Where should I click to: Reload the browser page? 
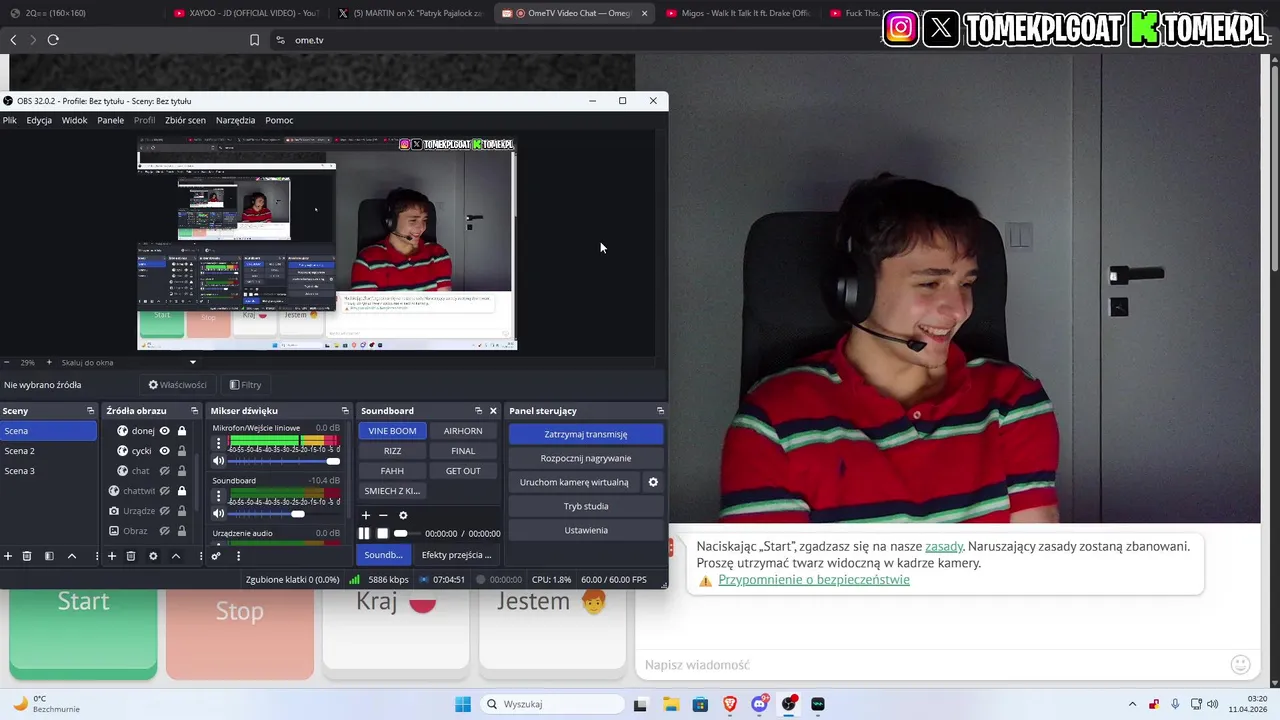(53, 40)
